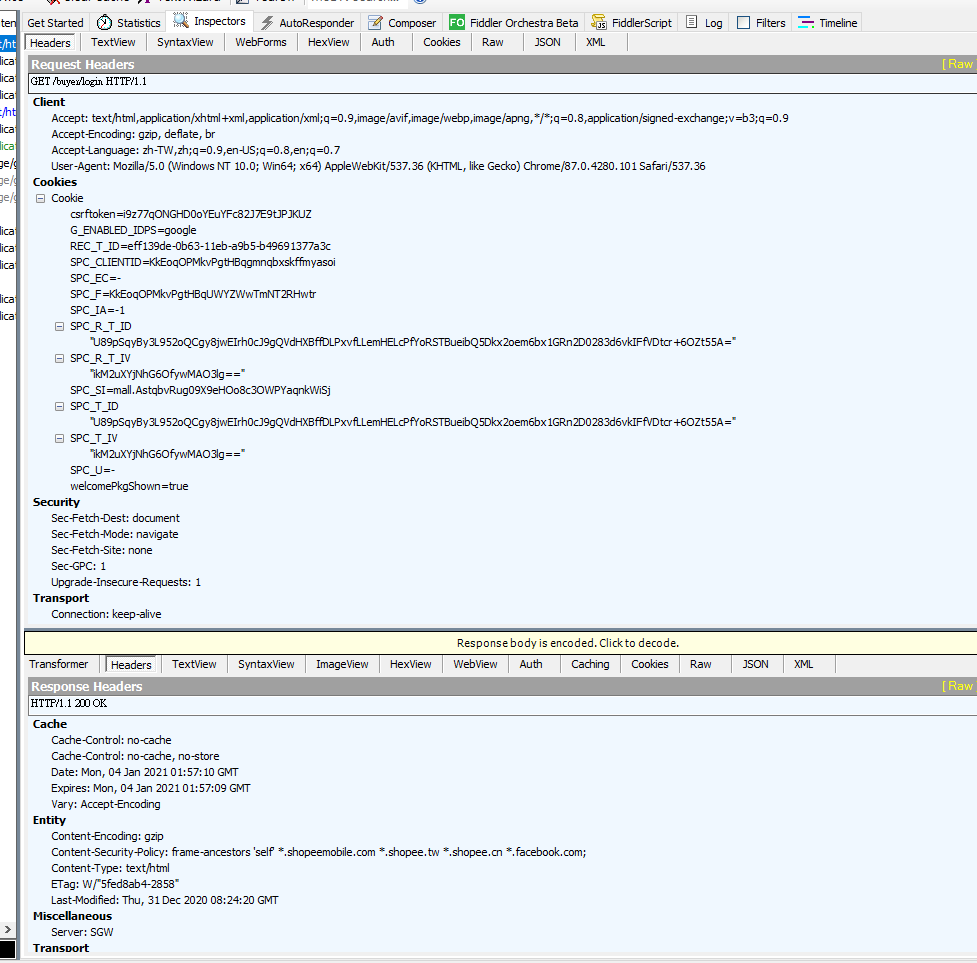Select response Cookies tab

pyautogui.click(x=650, y=665)
